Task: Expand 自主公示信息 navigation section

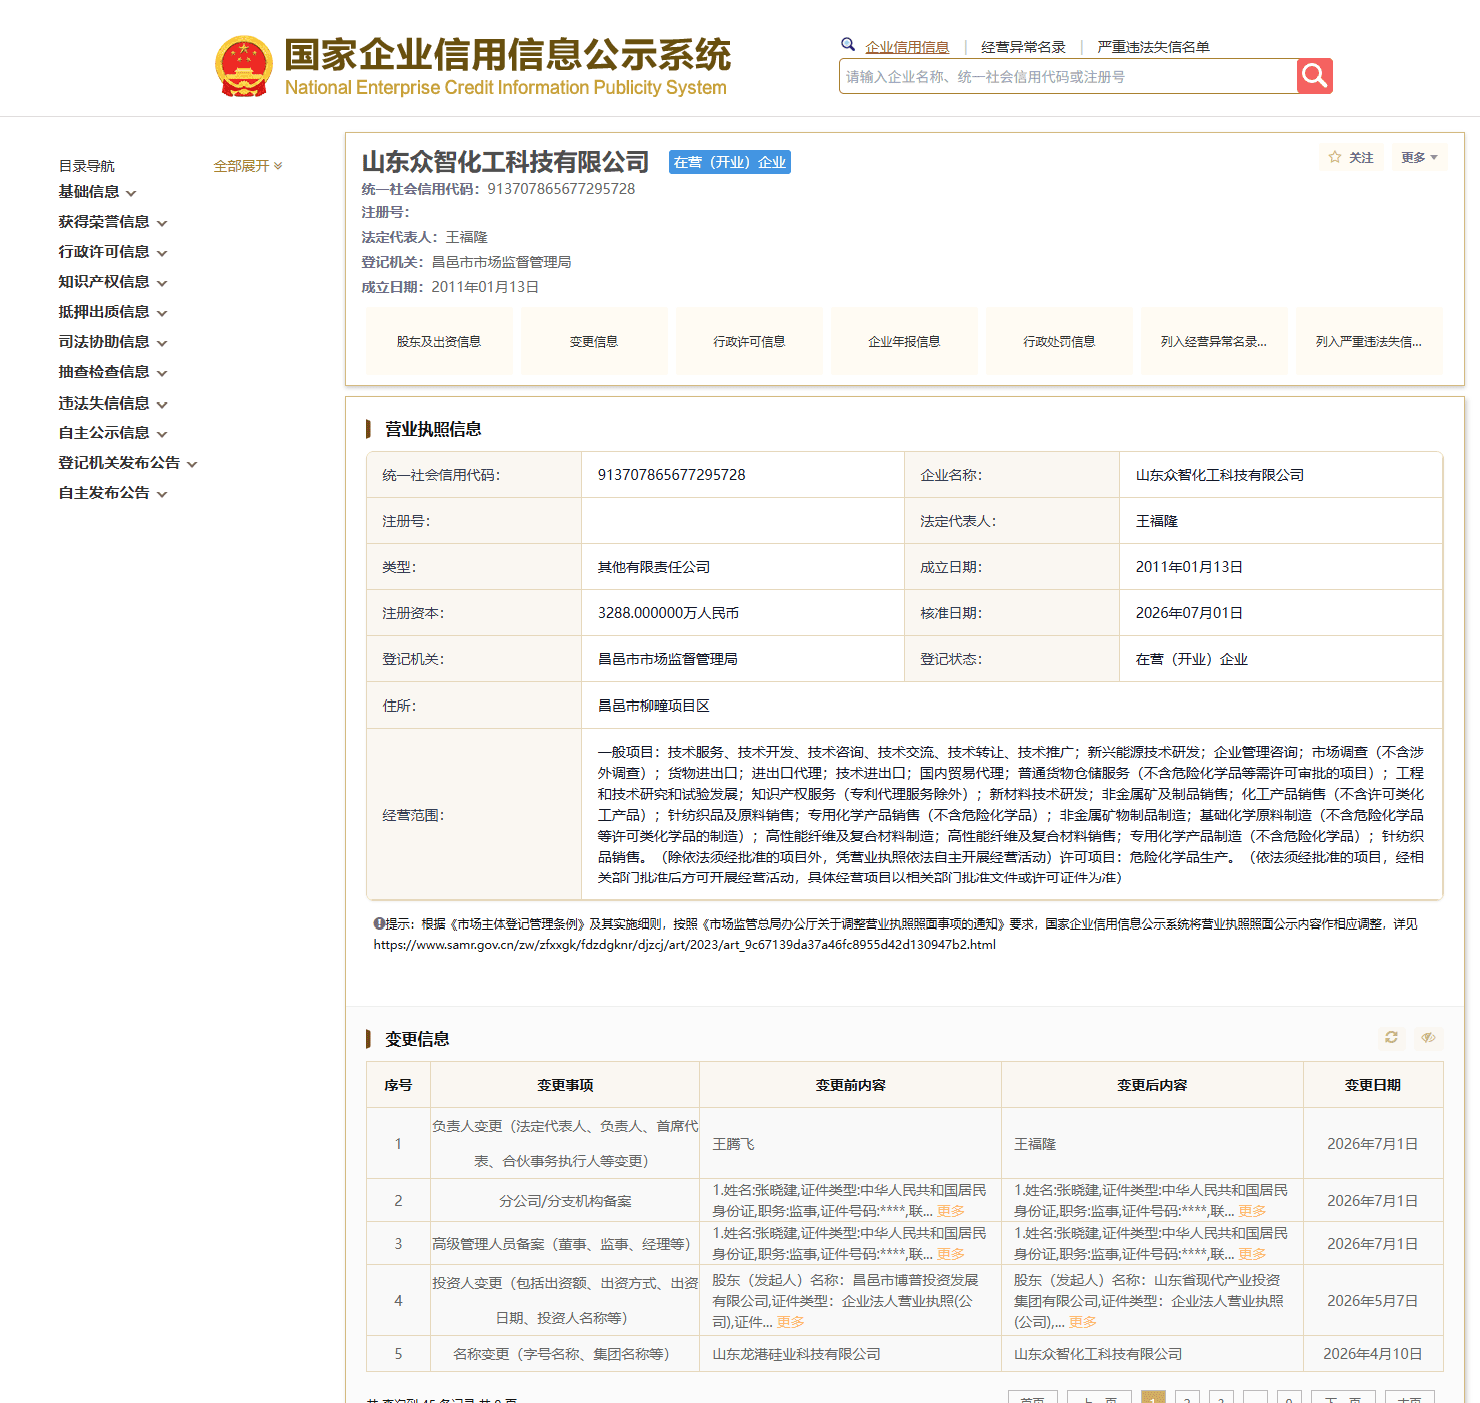Action: tap(112, 433)
